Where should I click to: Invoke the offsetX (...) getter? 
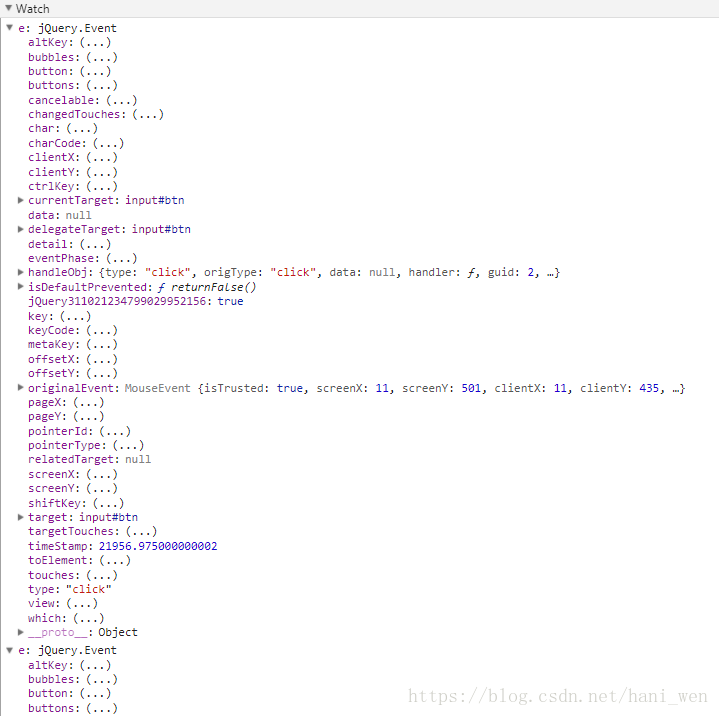(x=102, y=359)
